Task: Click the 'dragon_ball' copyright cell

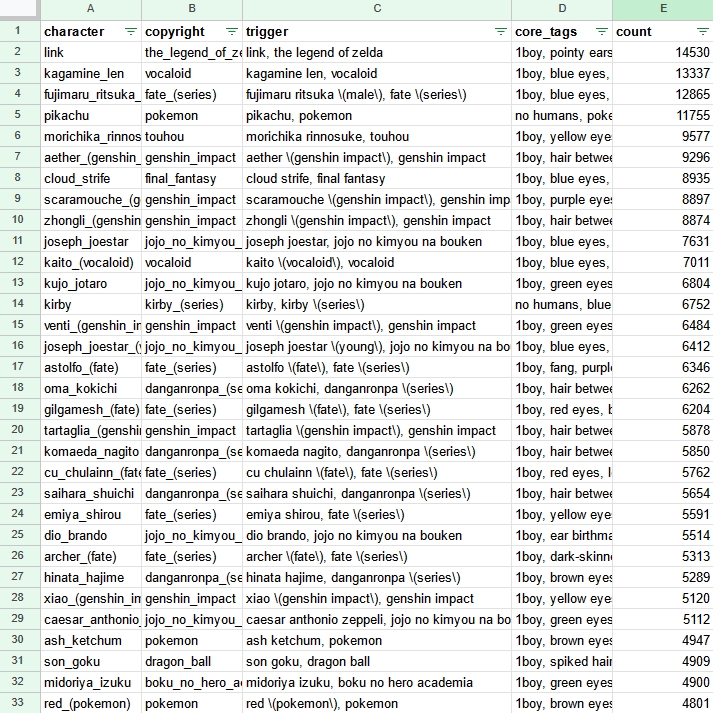Action: [x=192, y=662]
